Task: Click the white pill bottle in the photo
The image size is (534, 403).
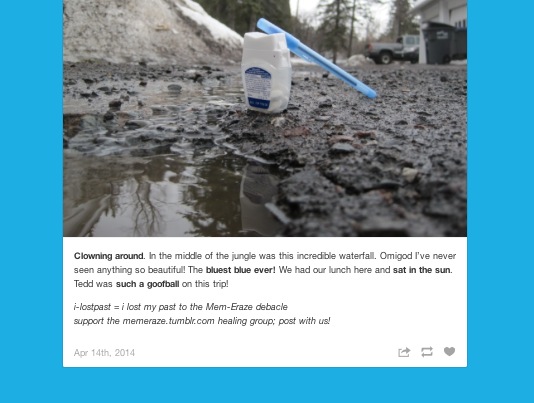Action: click(x=266, y=72)
